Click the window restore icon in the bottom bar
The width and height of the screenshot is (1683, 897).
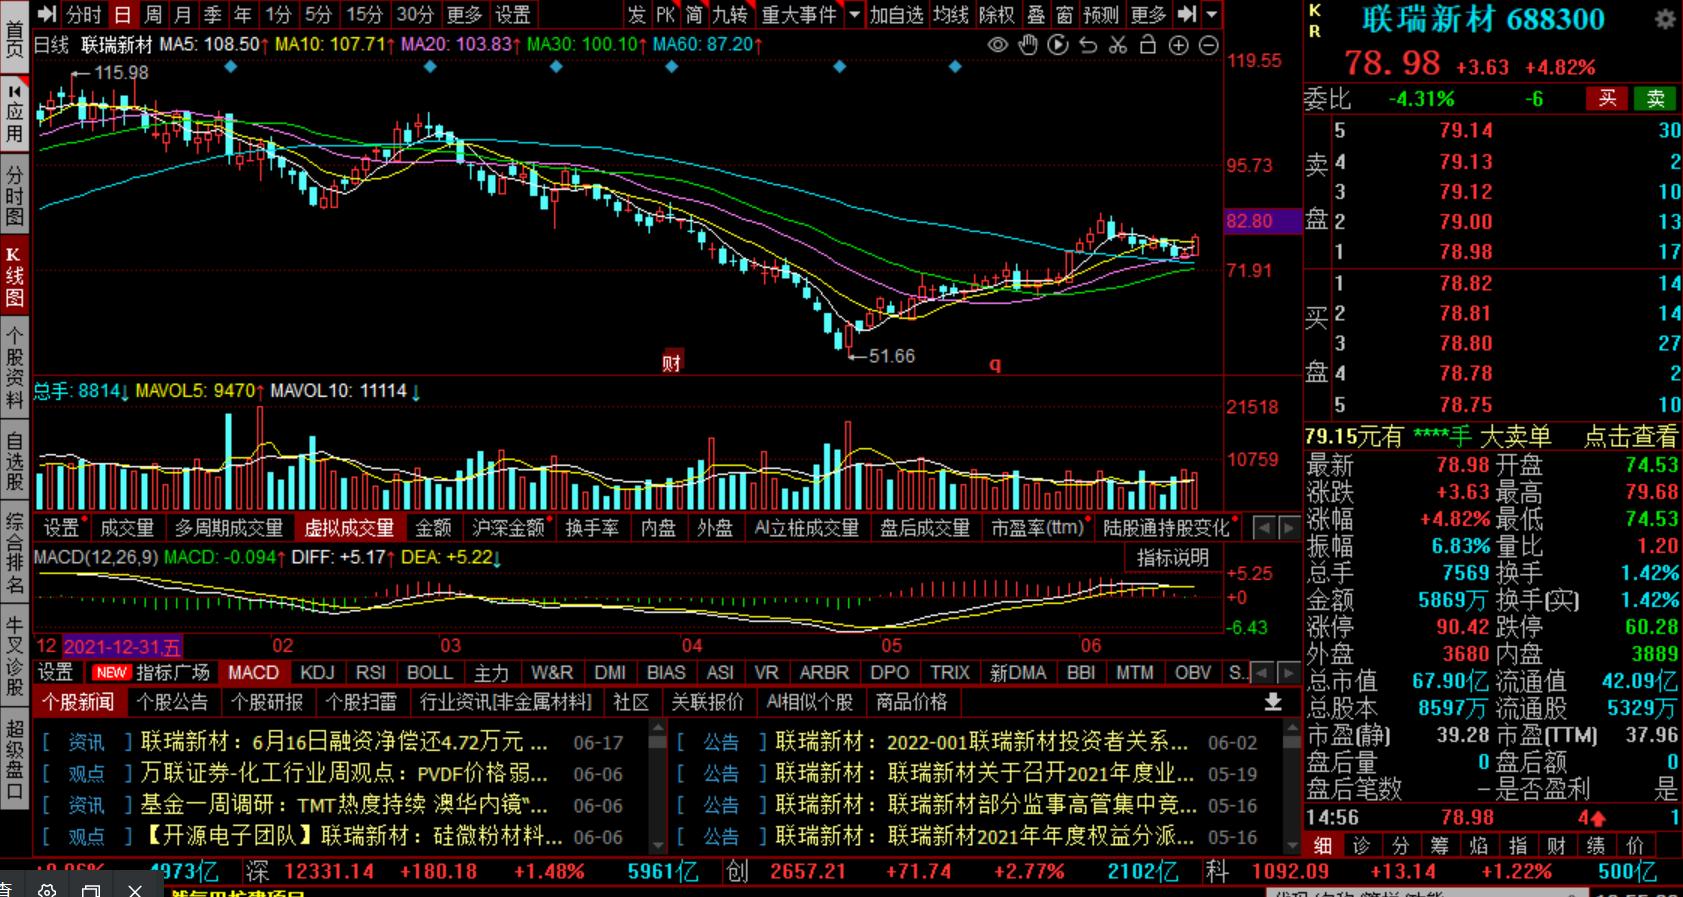tap(91, 889)
